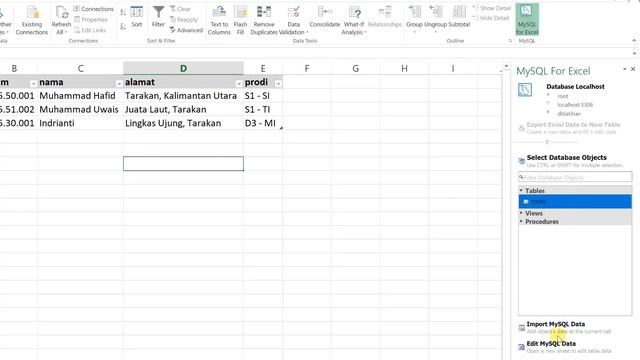Click cell 'Juata Laut, Tarakan'

click(x=183, y=109)
